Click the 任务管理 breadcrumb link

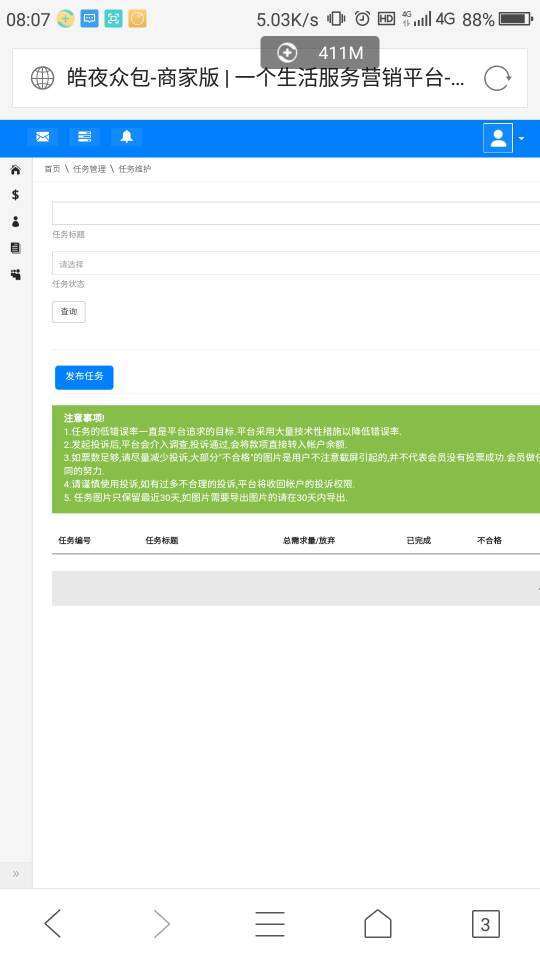click(x=89, y=169)
